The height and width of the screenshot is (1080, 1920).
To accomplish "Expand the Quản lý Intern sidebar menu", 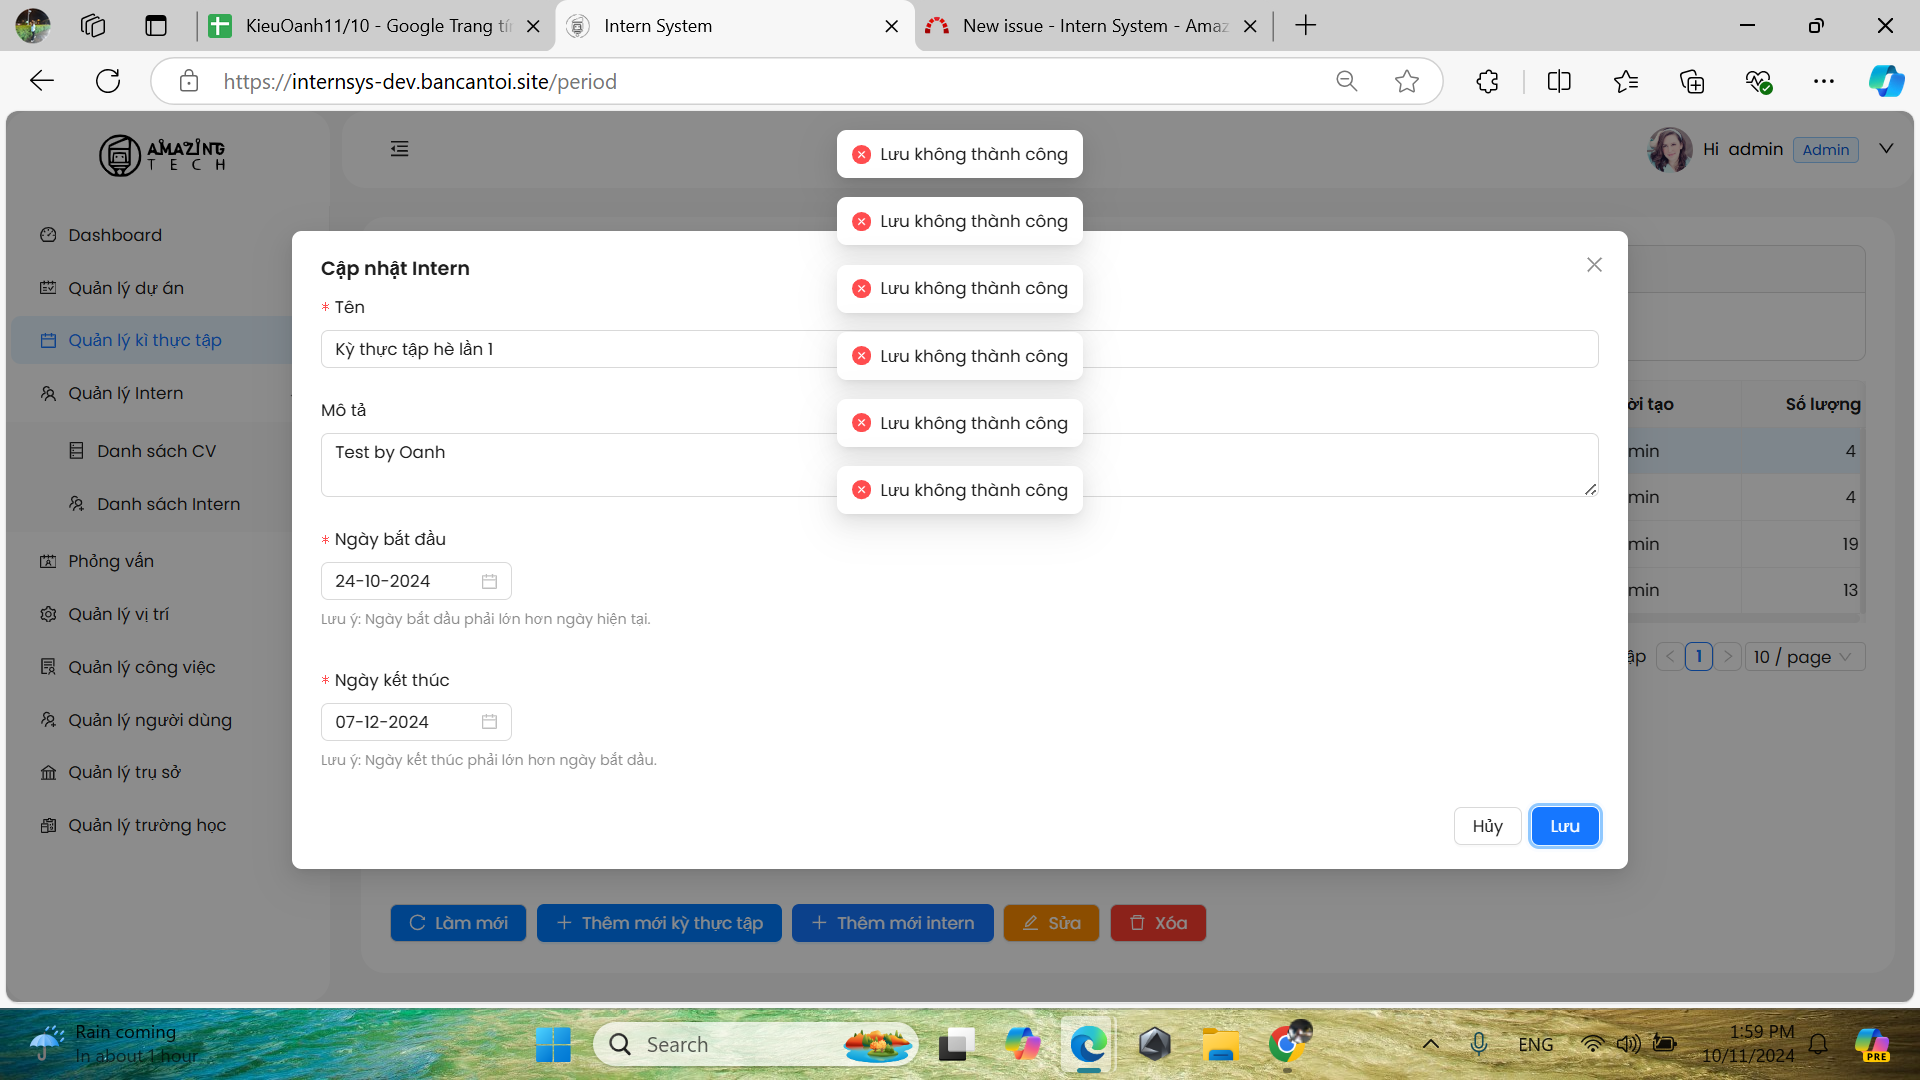I will (126, 393).
